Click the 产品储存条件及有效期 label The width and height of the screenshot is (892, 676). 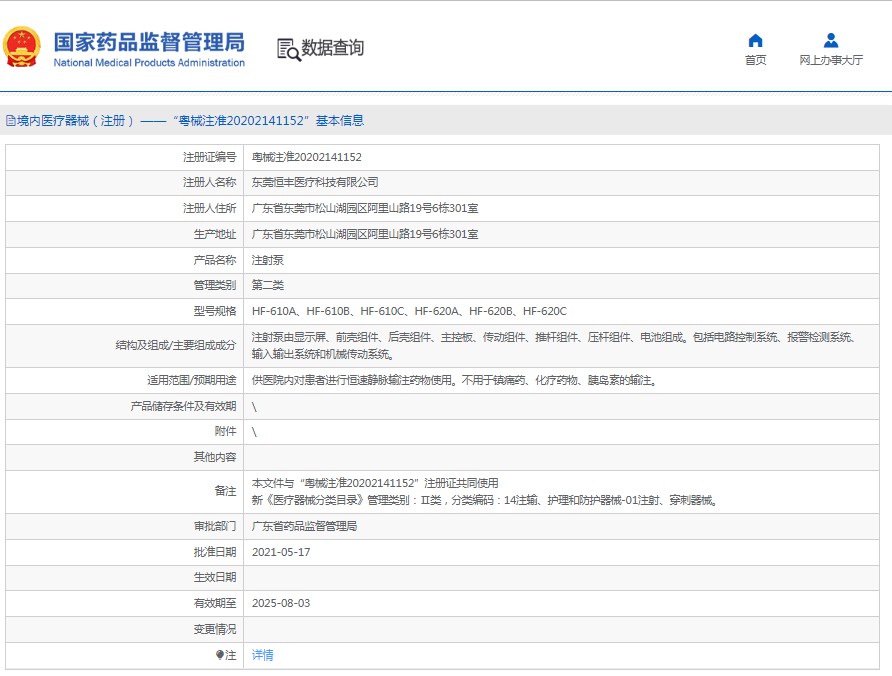pos(183,406)
